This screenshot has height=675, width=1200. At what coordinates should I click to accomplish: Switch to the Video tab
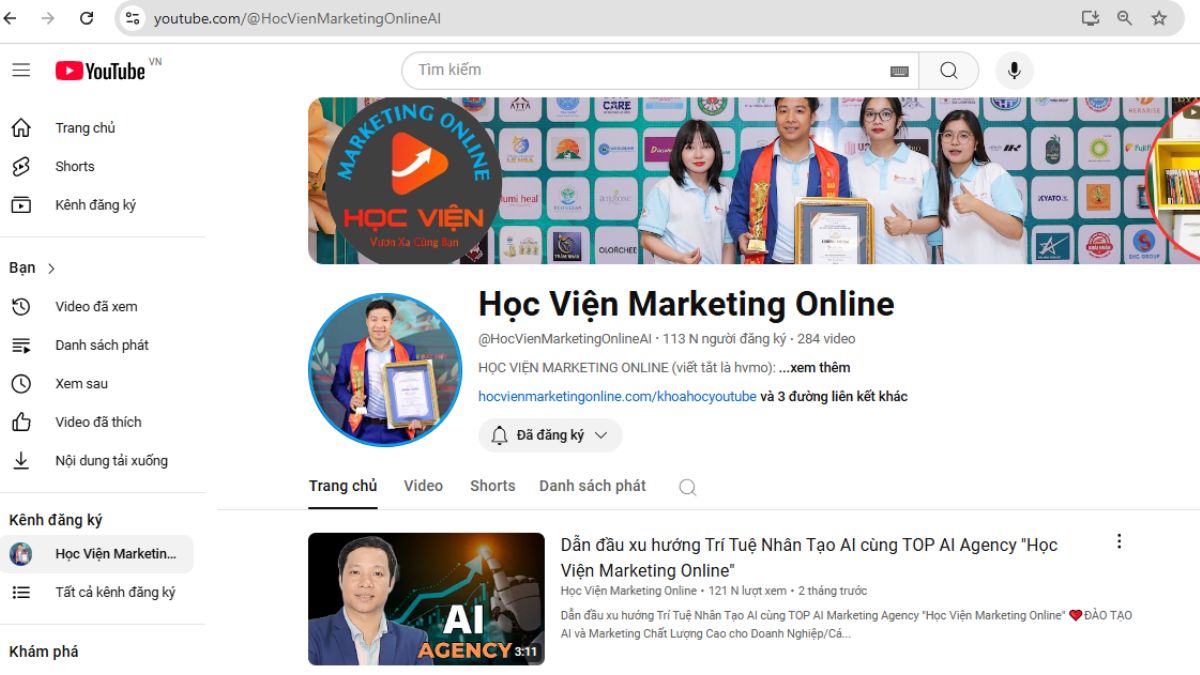point(423,486)
